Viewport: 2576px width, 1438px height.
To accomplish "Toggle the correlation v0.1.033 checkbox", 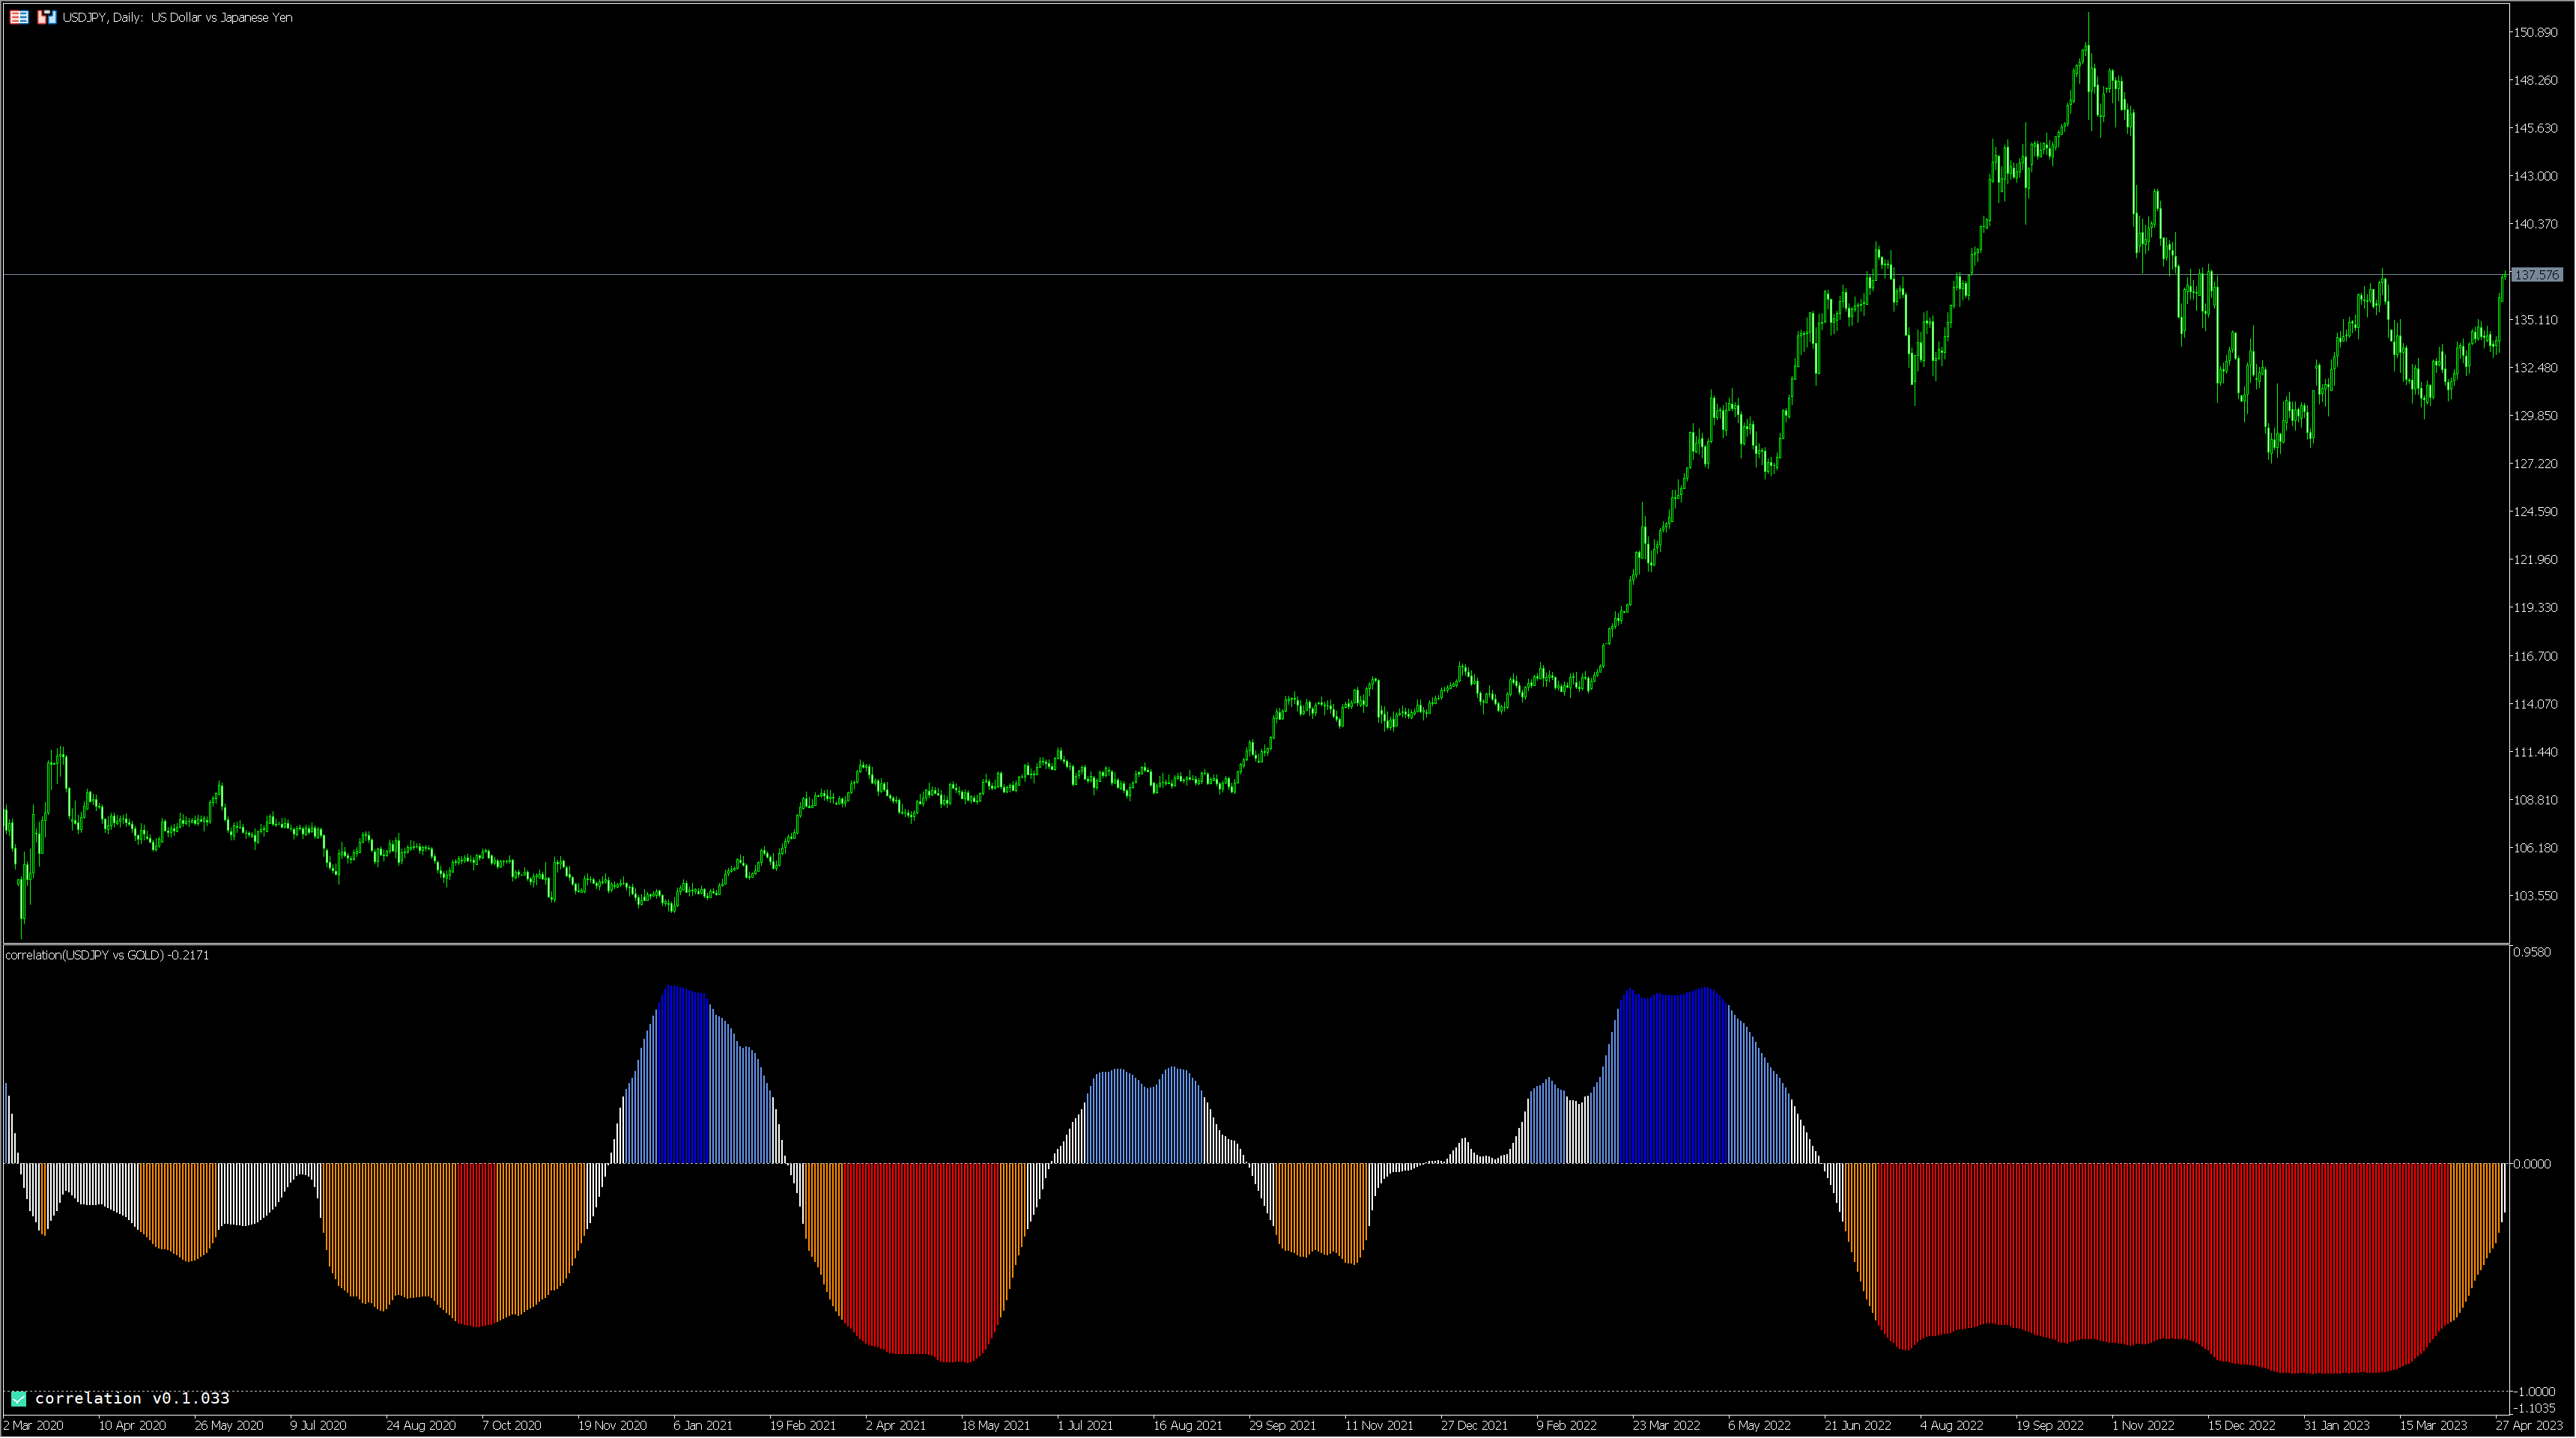I will click(18, 1398).
